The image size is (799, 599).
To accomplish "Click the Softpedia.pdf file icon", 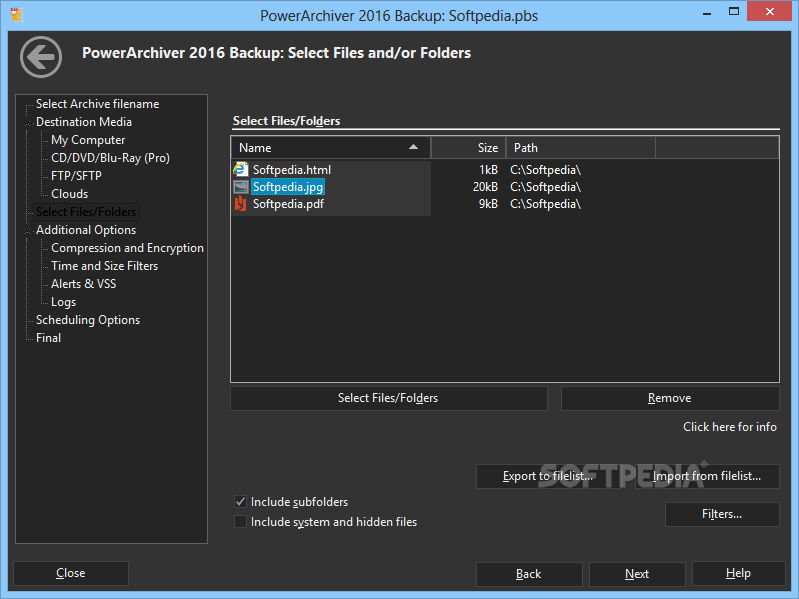I will point(241,204).
